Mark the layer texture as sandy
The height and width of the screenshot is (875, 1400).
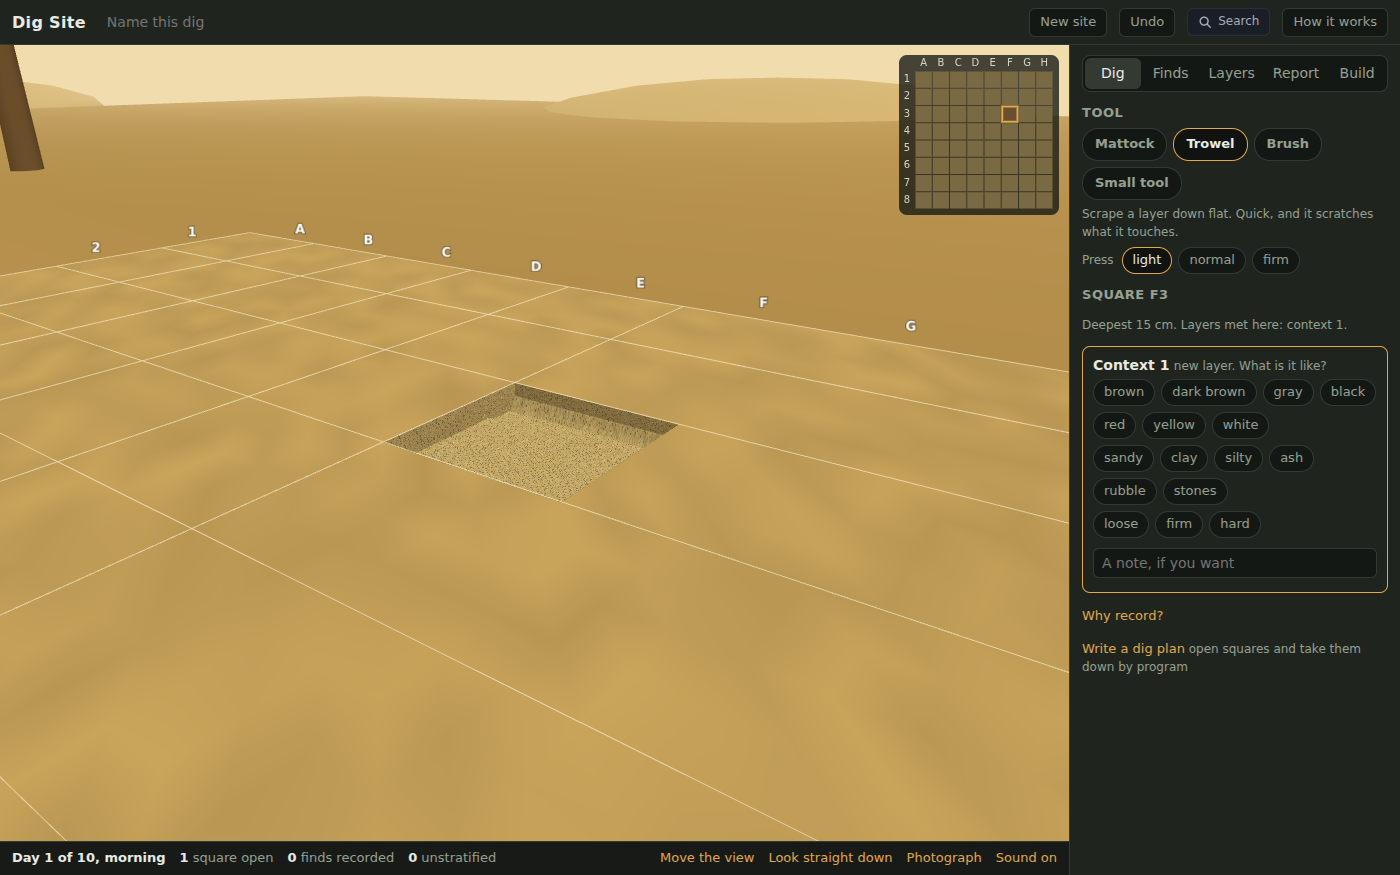coord(1123,458)
